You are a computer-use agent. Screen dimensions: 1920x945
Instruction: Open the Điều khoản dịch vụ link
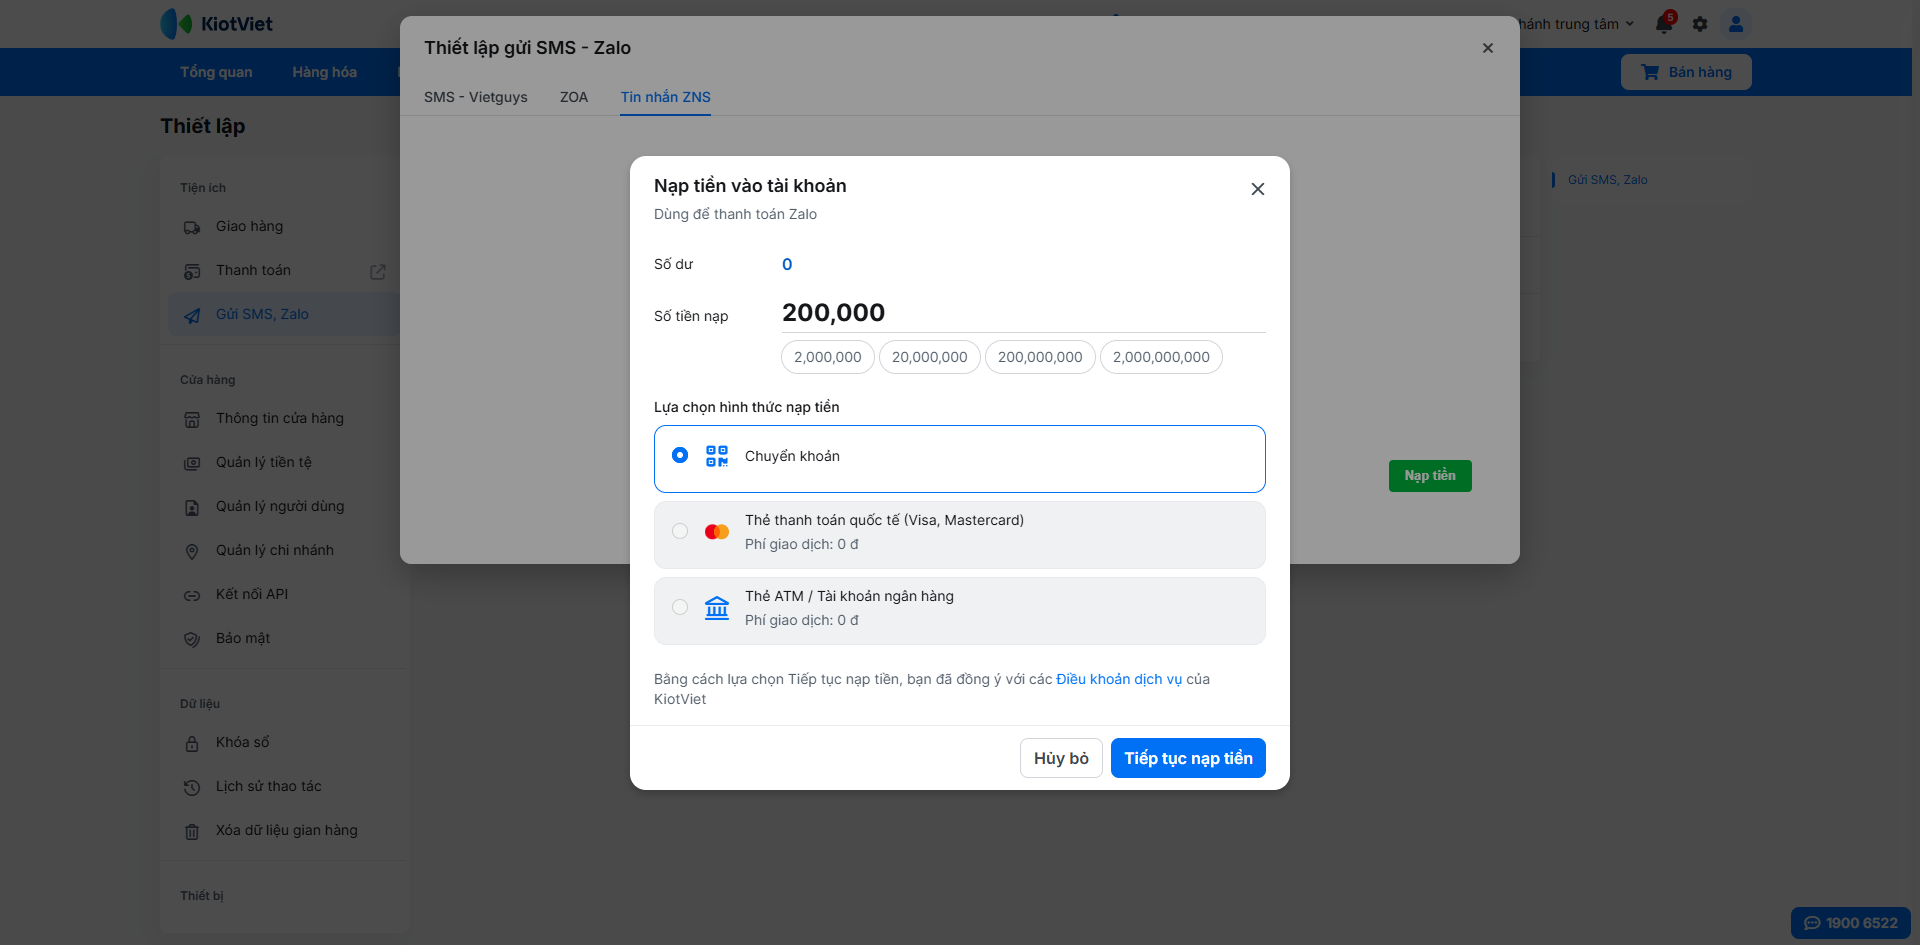(x=1119, y=679)
